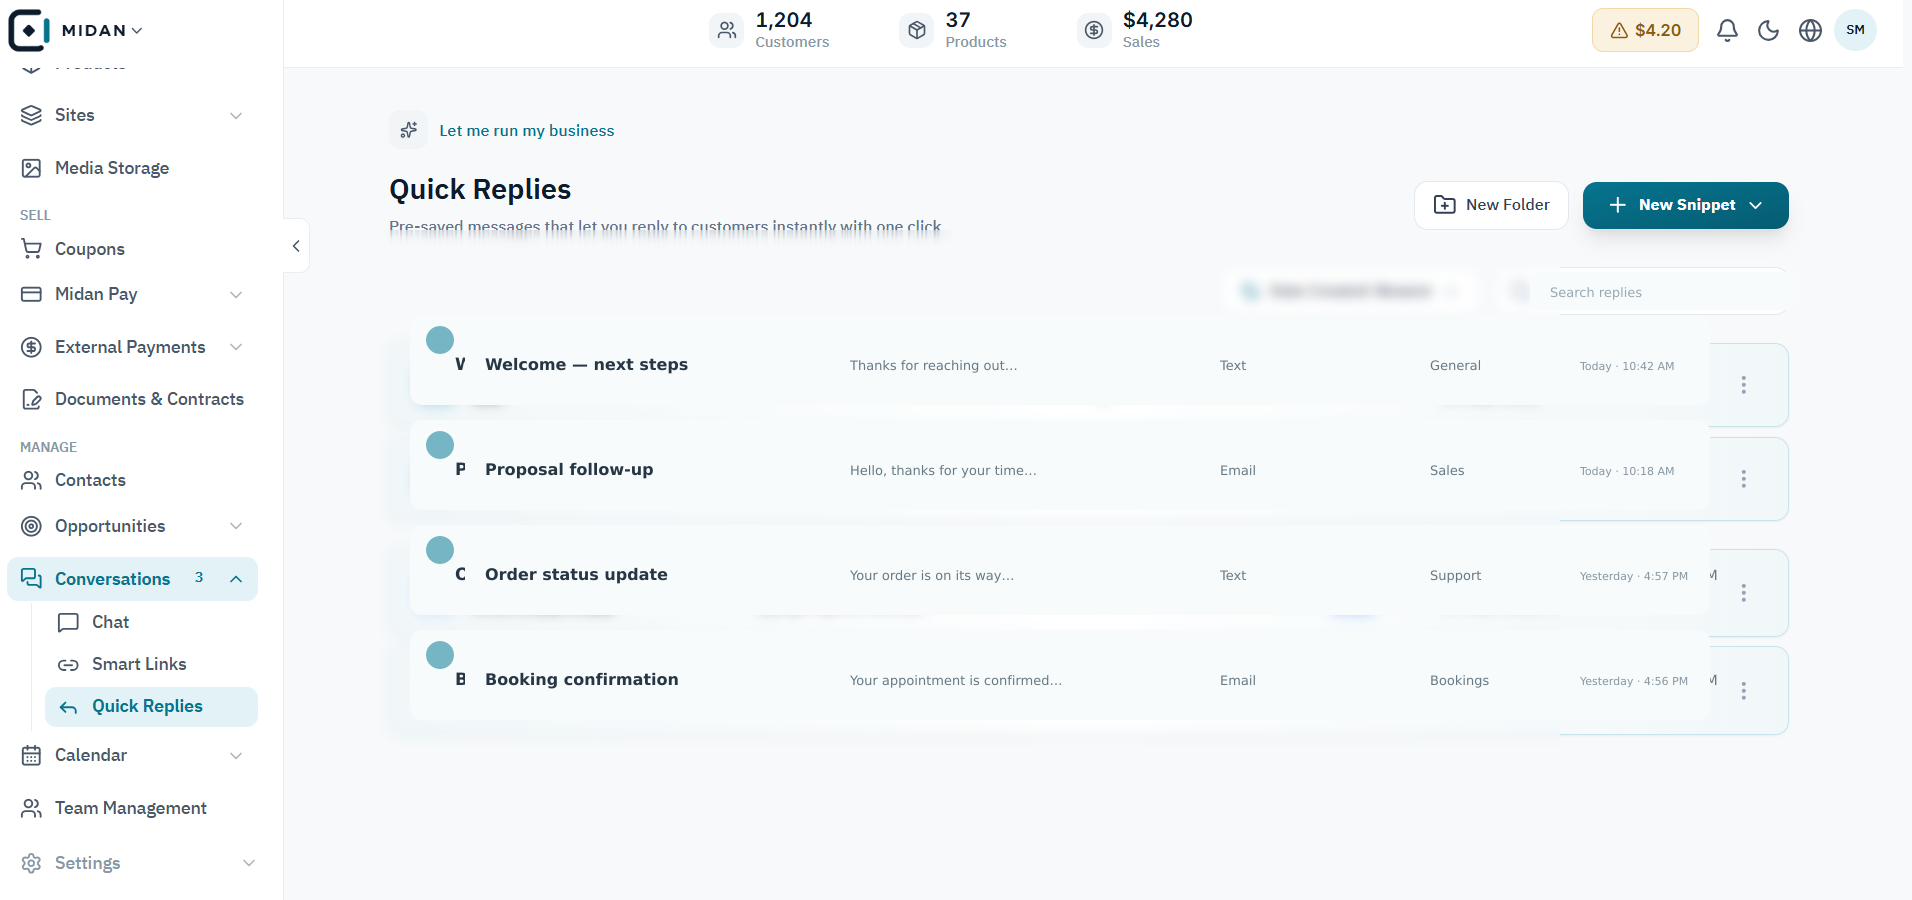Image resolution: width=1912 pixels, height=900 pixels.
Task: Open Team Management page
Action: [x=132, y=808]
